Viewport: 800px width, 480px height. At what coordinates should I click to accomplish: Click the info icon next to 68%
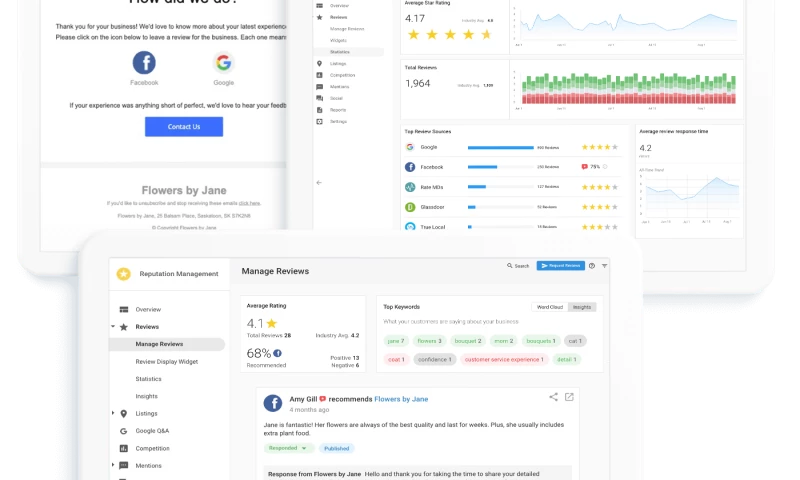pos(277,353)
